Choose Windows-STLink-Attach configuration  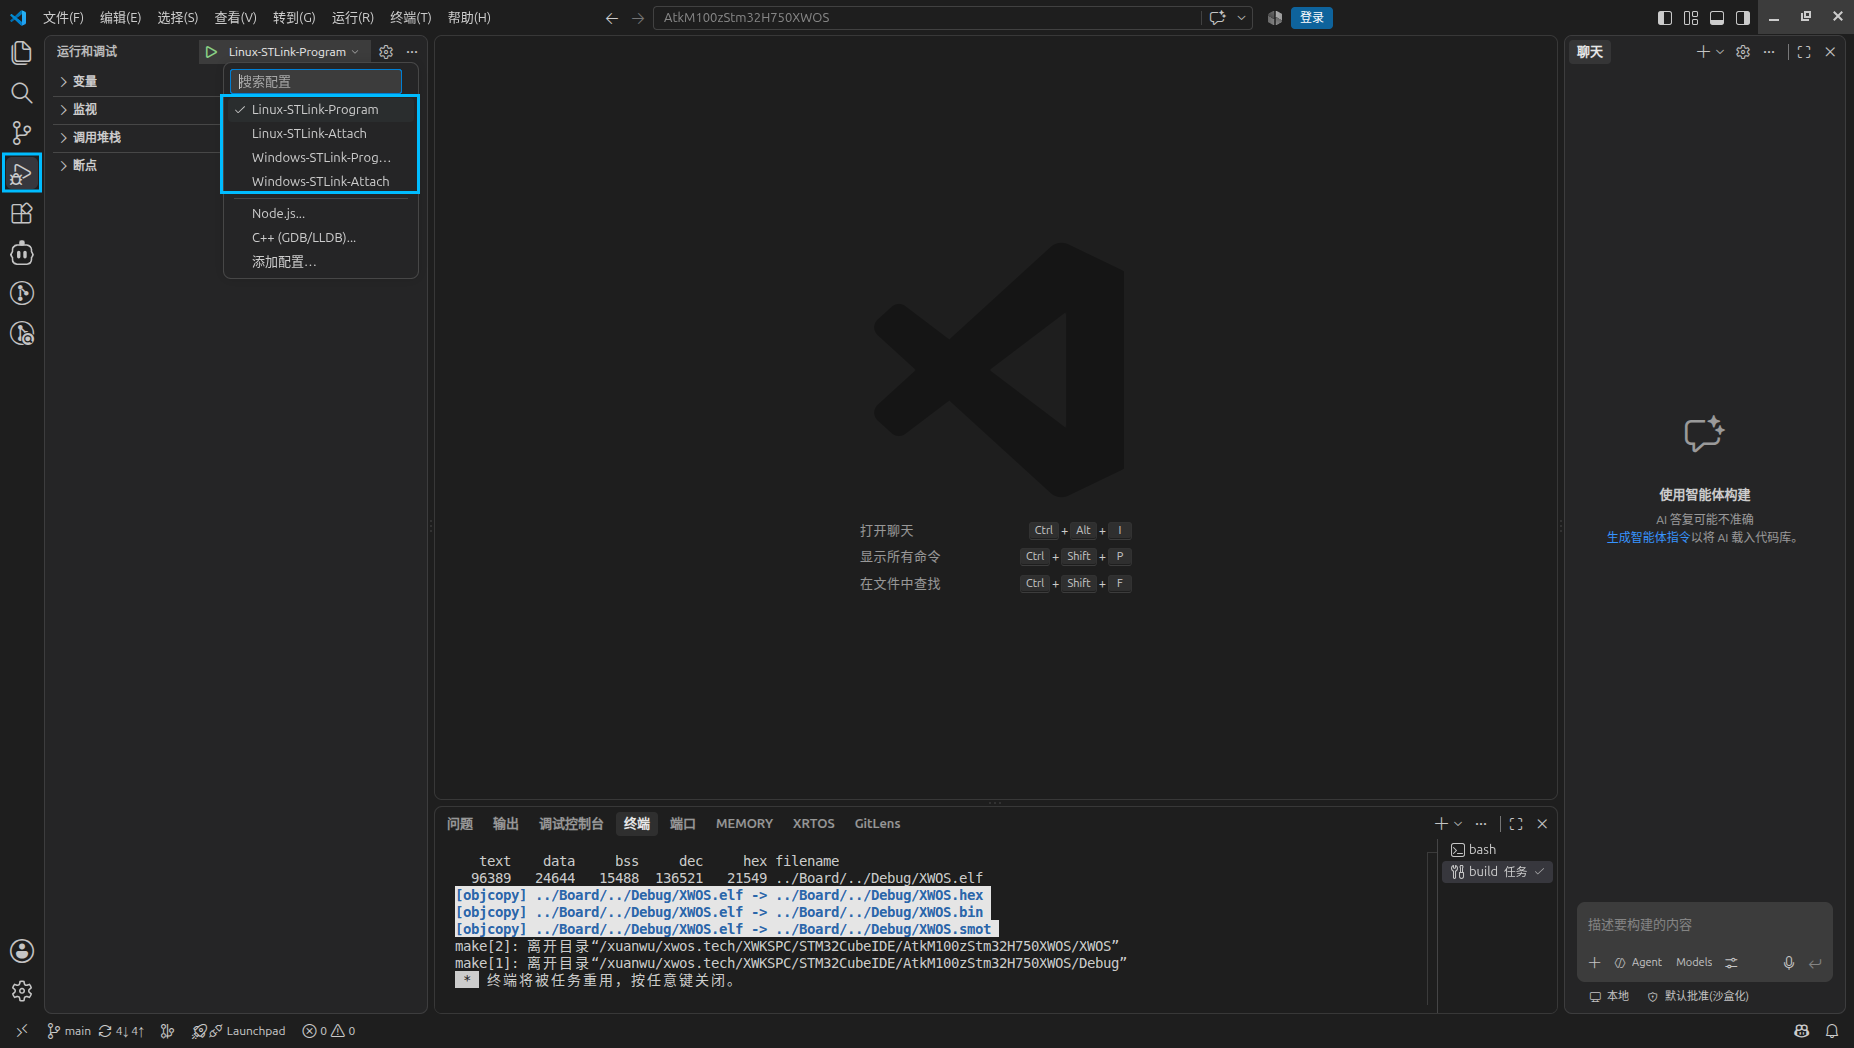click(320, 181)
